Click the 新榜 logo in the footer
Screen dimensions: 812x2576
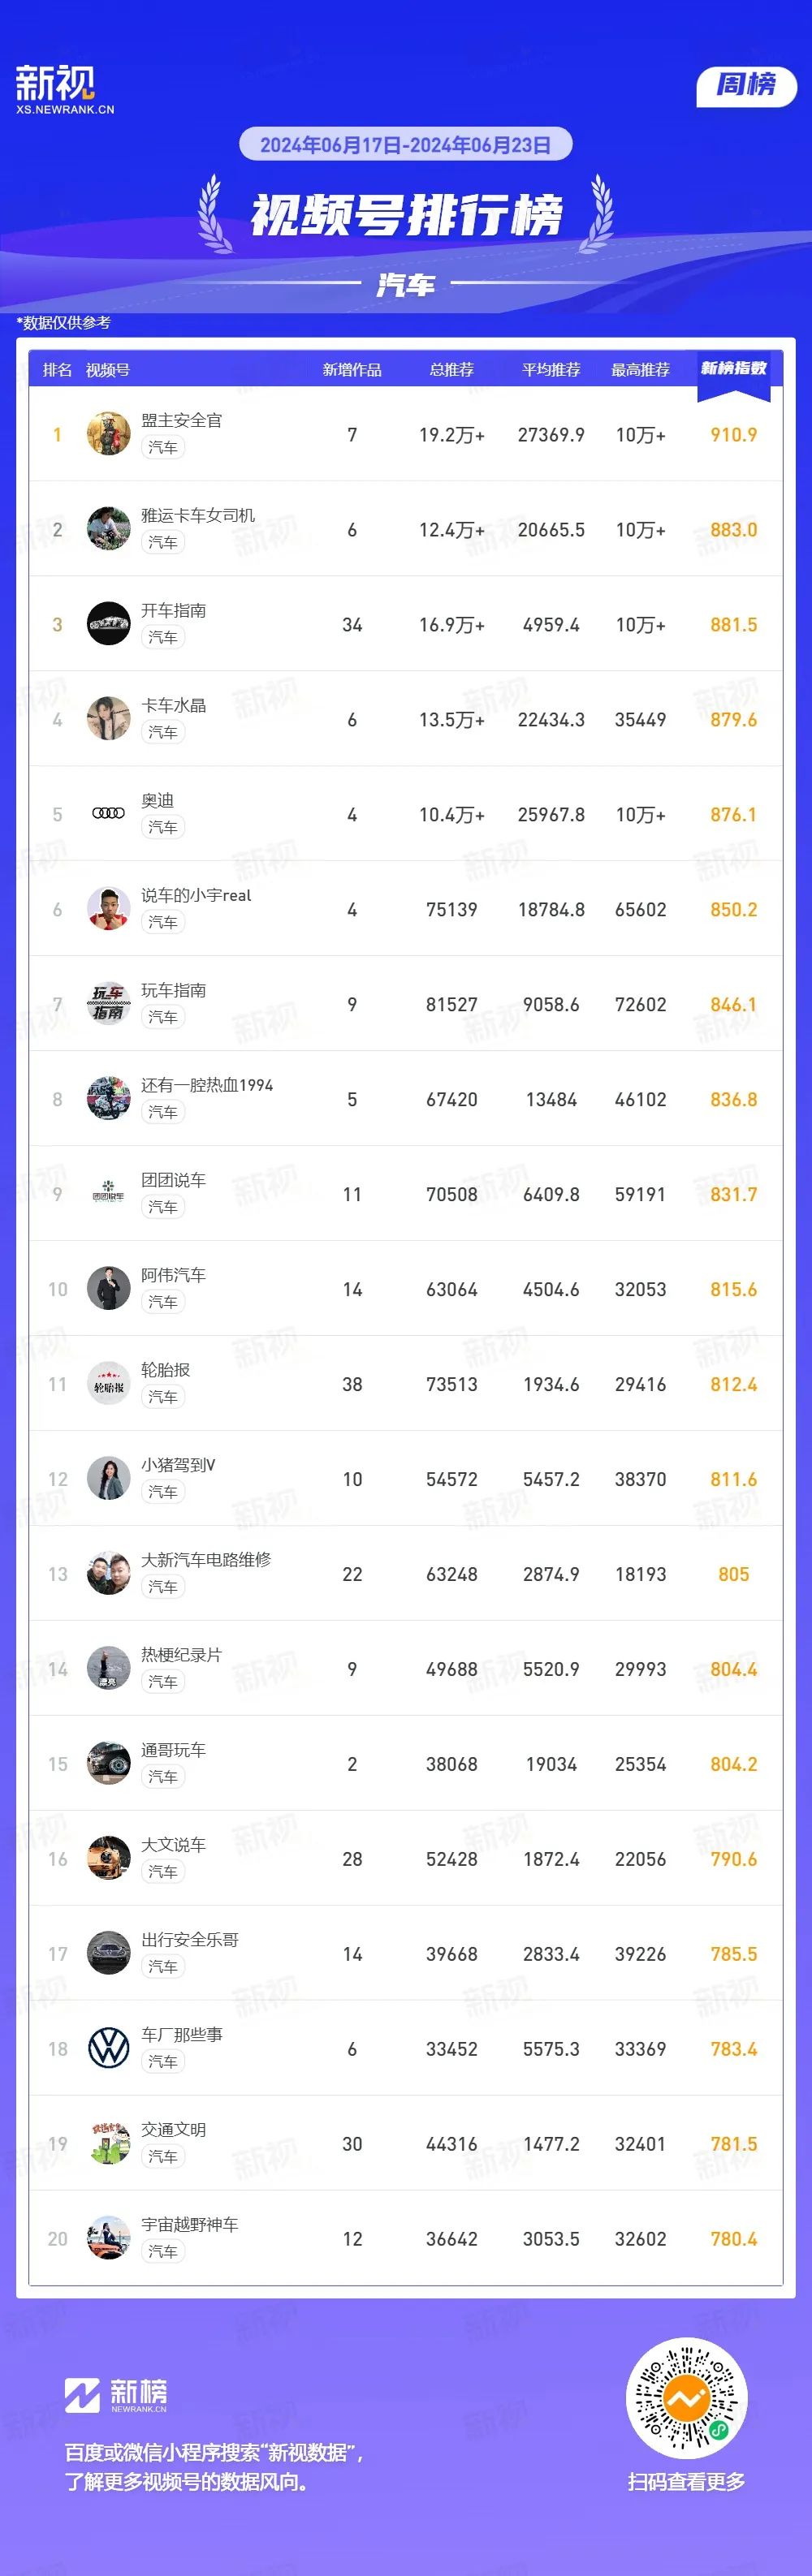[x=115, y=2394]
